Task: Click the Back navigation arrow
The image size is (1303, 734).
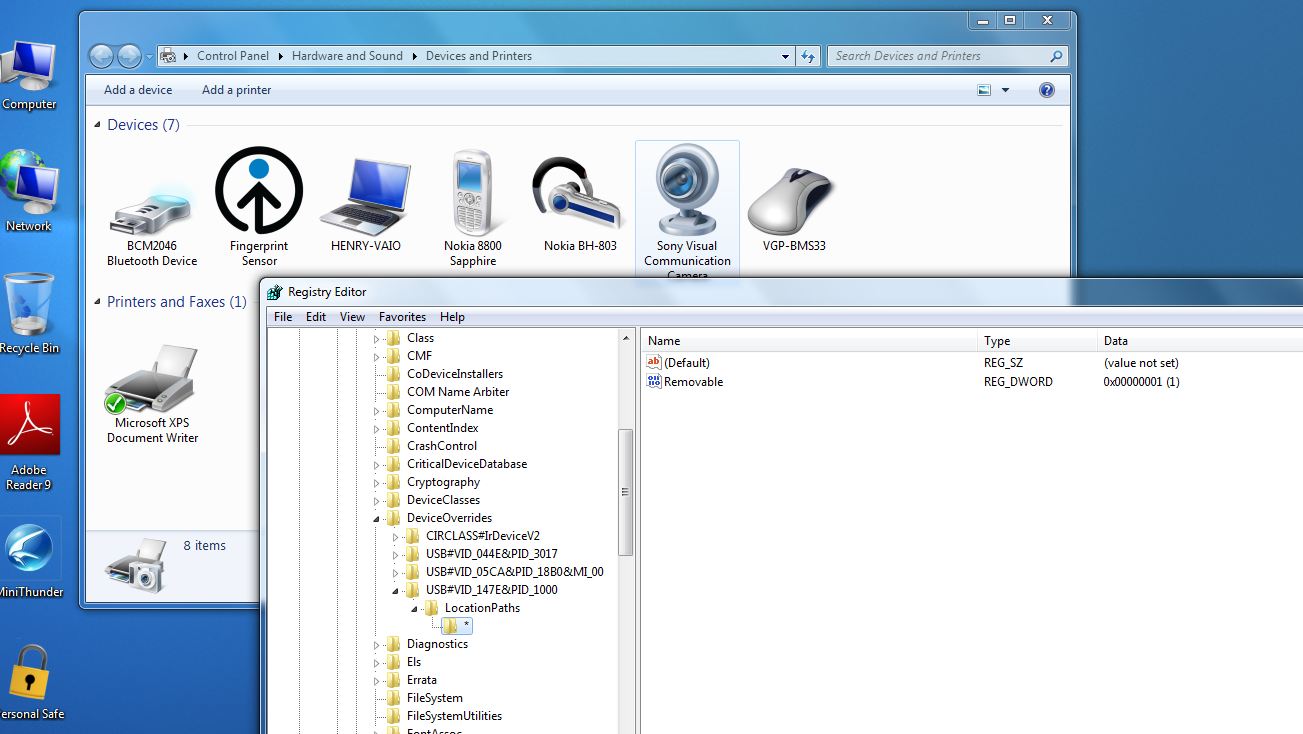Action: click(x=101, y=56)
